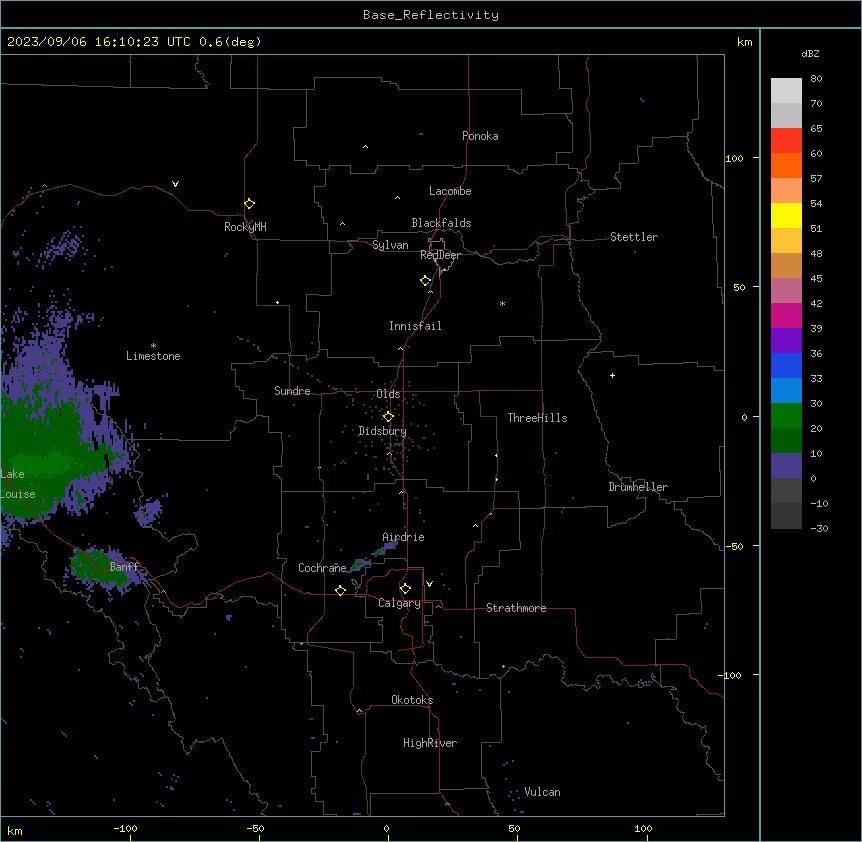This screenshot has height=842, width=862.
Task: Select the ThreeHills town label
Action: 537,418
